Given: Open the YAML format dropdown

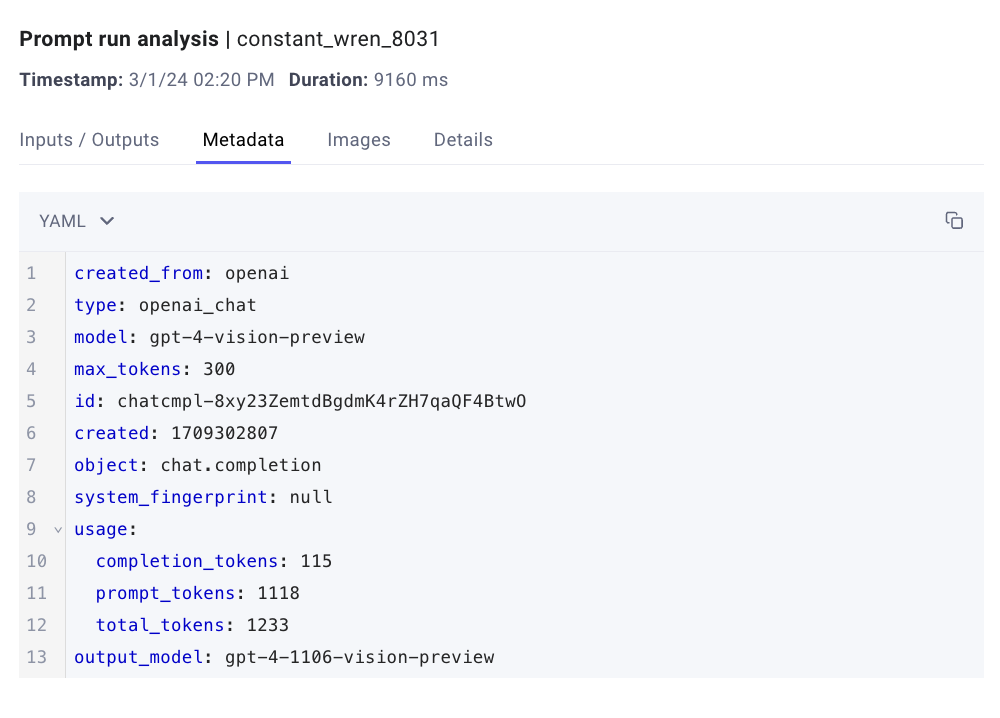Looking at the screenshot, I should (76, 221).
